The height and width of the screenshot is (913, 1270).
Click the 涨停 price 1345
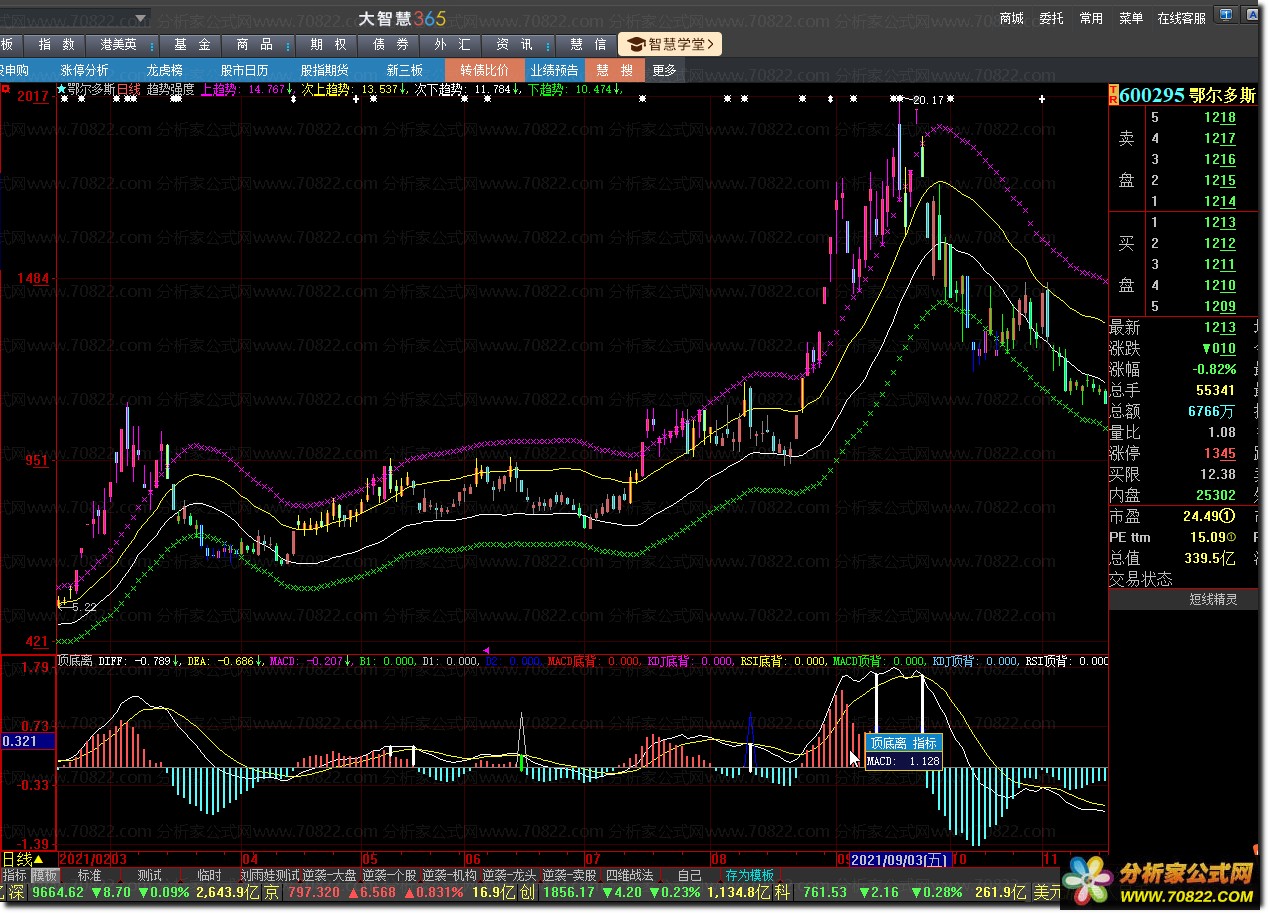click(1219, 453)
